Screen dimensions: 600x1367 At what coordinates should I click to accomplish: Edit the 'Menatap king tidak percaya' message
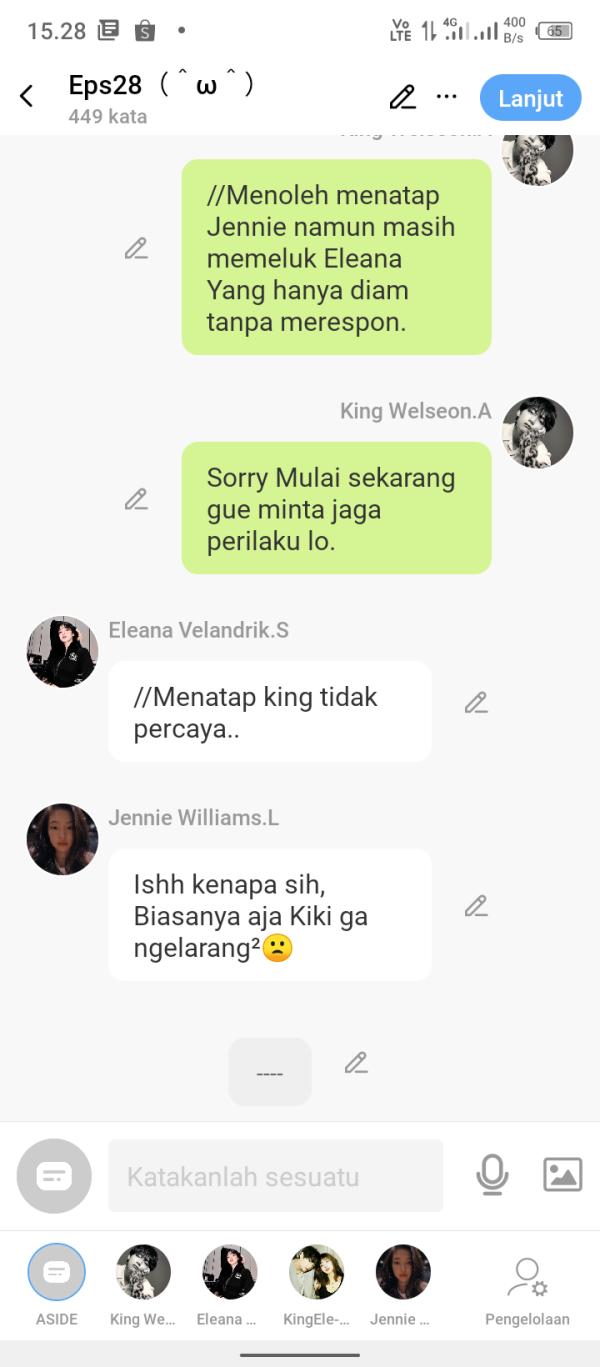pyautogui.click(x=476, y=703)
